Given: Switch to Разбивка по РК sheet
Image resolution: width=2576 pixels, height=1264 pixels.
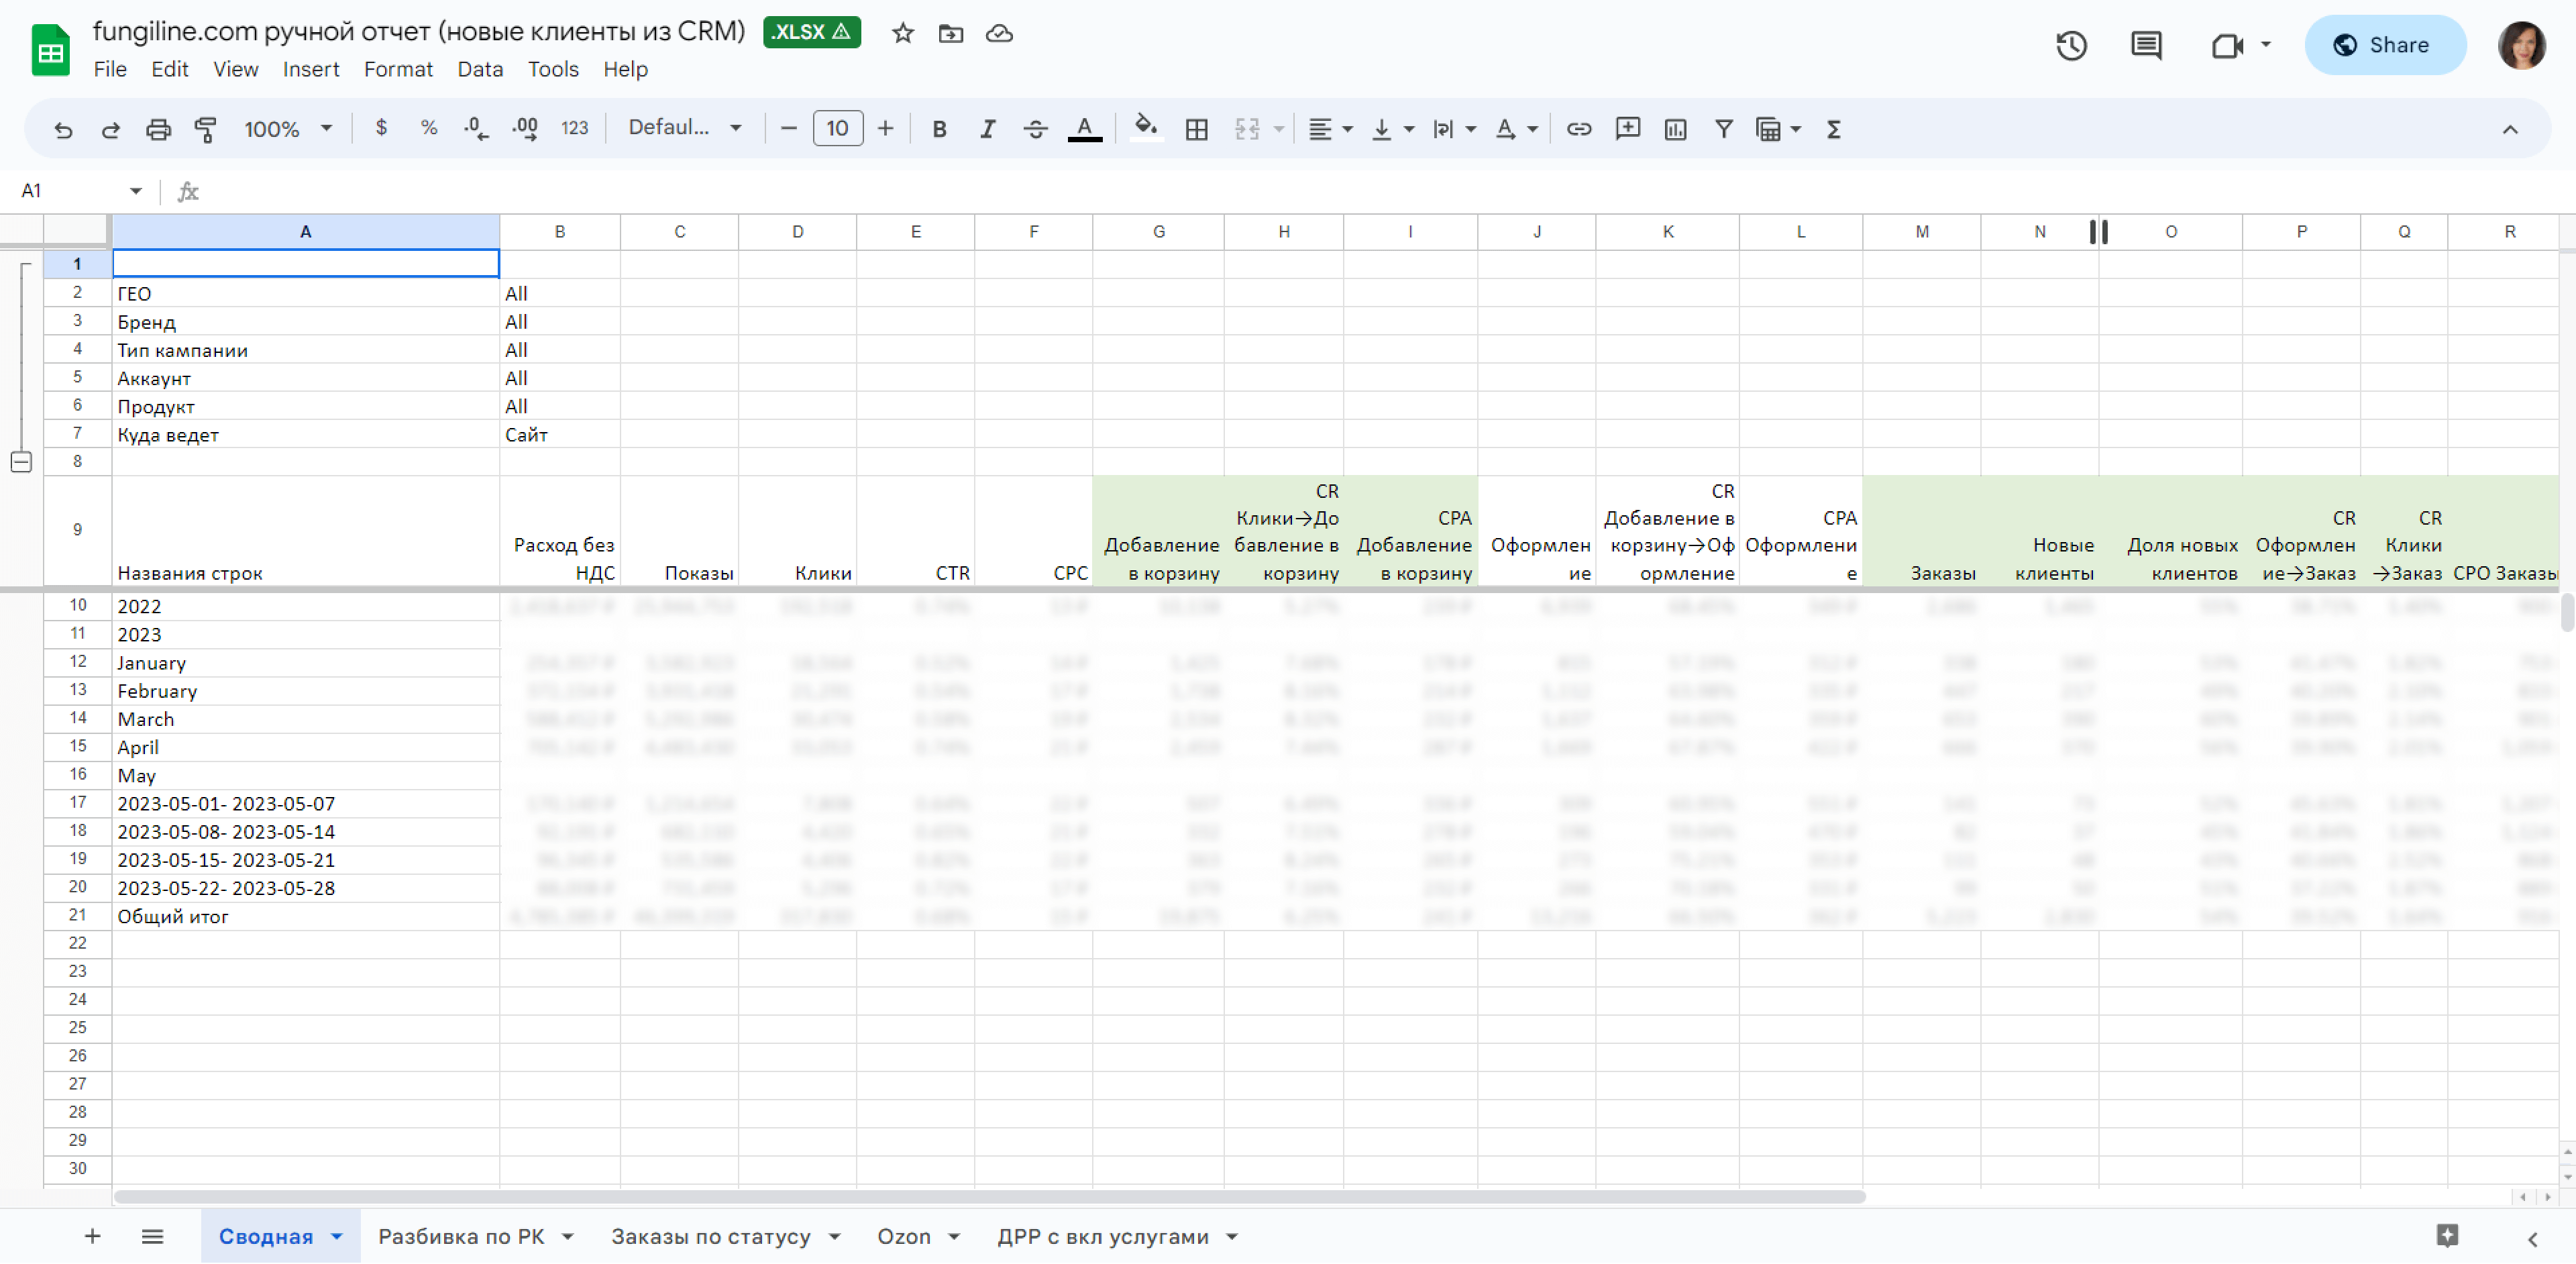Looking at the screenshot, I should [x=461, y=1237].
